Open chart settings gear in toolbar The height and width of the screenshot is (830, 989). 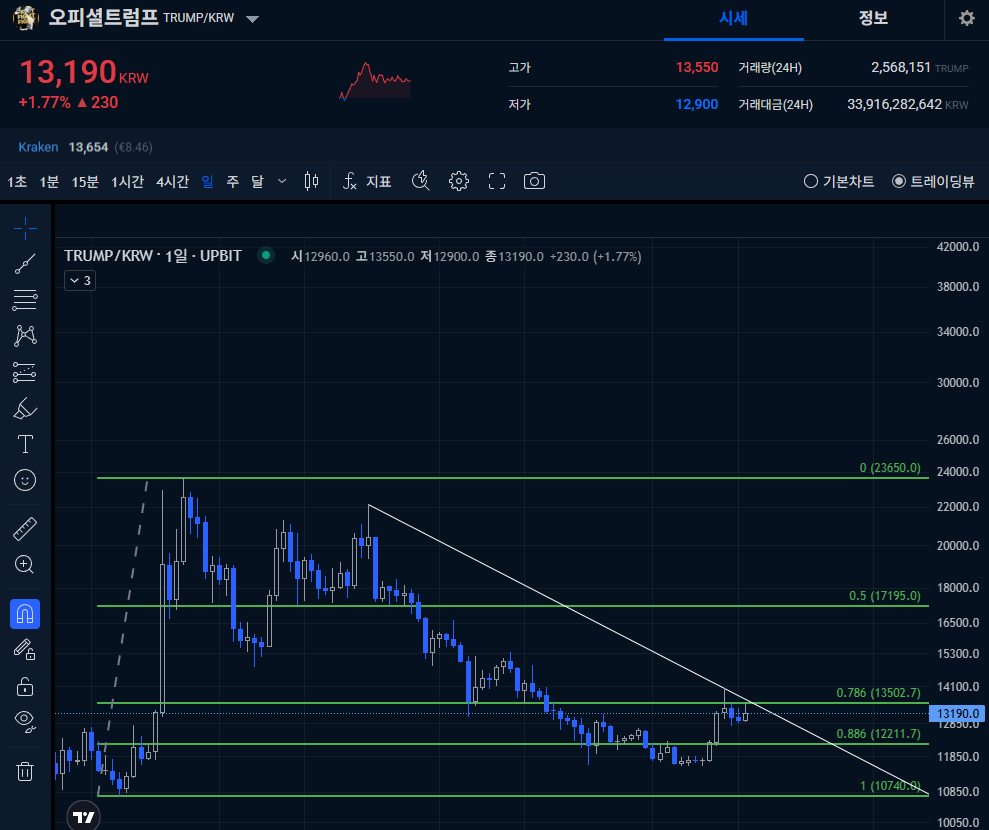pyautogui.click(x=459, y=182)
